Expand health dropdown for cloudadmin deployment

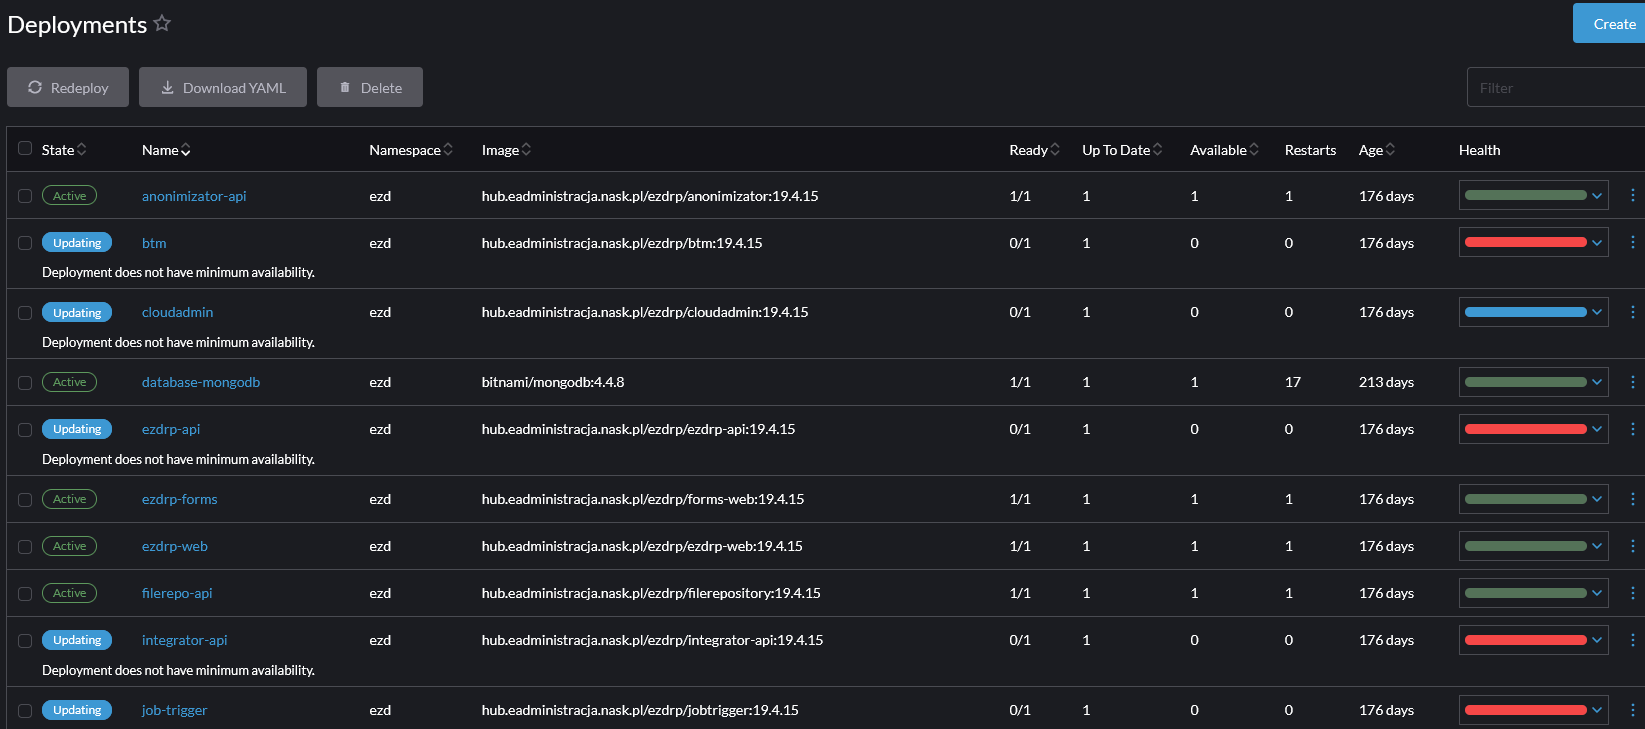point(1597,312)
